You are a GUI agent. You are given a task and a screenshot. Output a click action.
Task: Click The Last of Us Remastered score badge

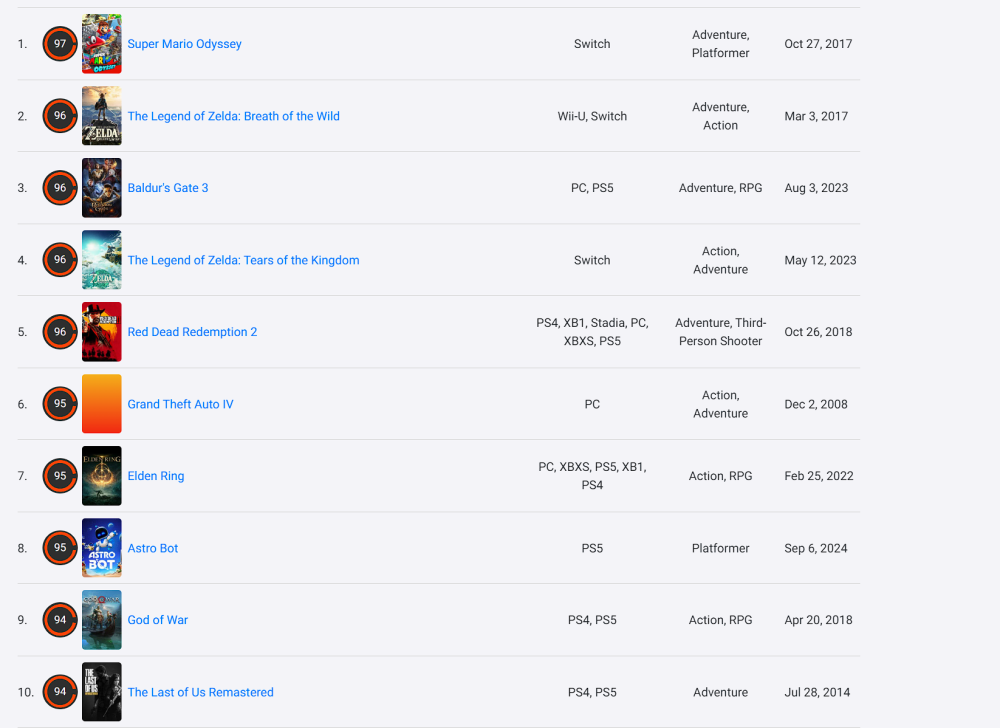click(x=60, y=692)
